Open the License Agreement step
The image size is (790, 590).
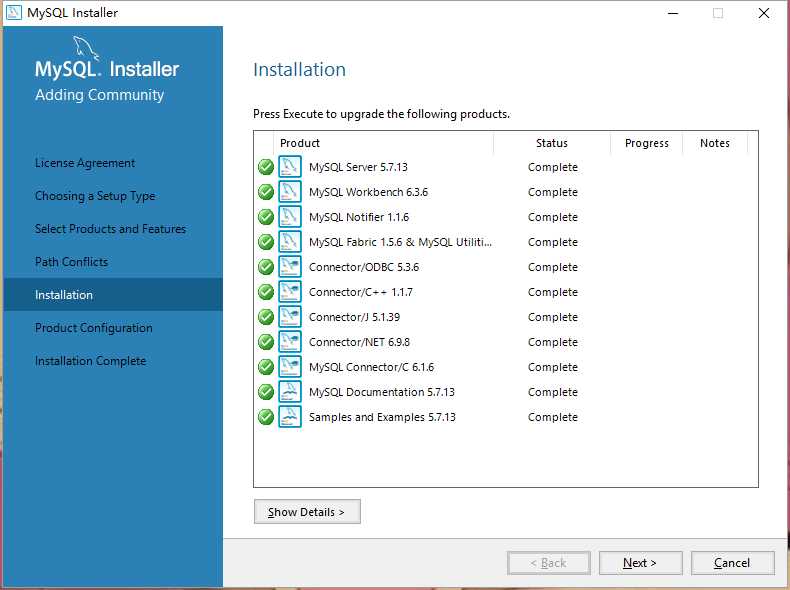(85, 163)
